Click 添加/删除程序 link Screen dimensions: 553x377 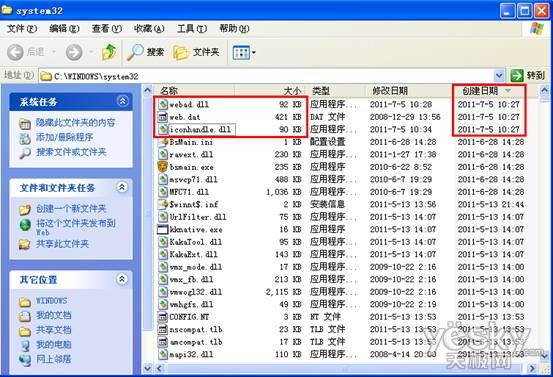[65, 137]
